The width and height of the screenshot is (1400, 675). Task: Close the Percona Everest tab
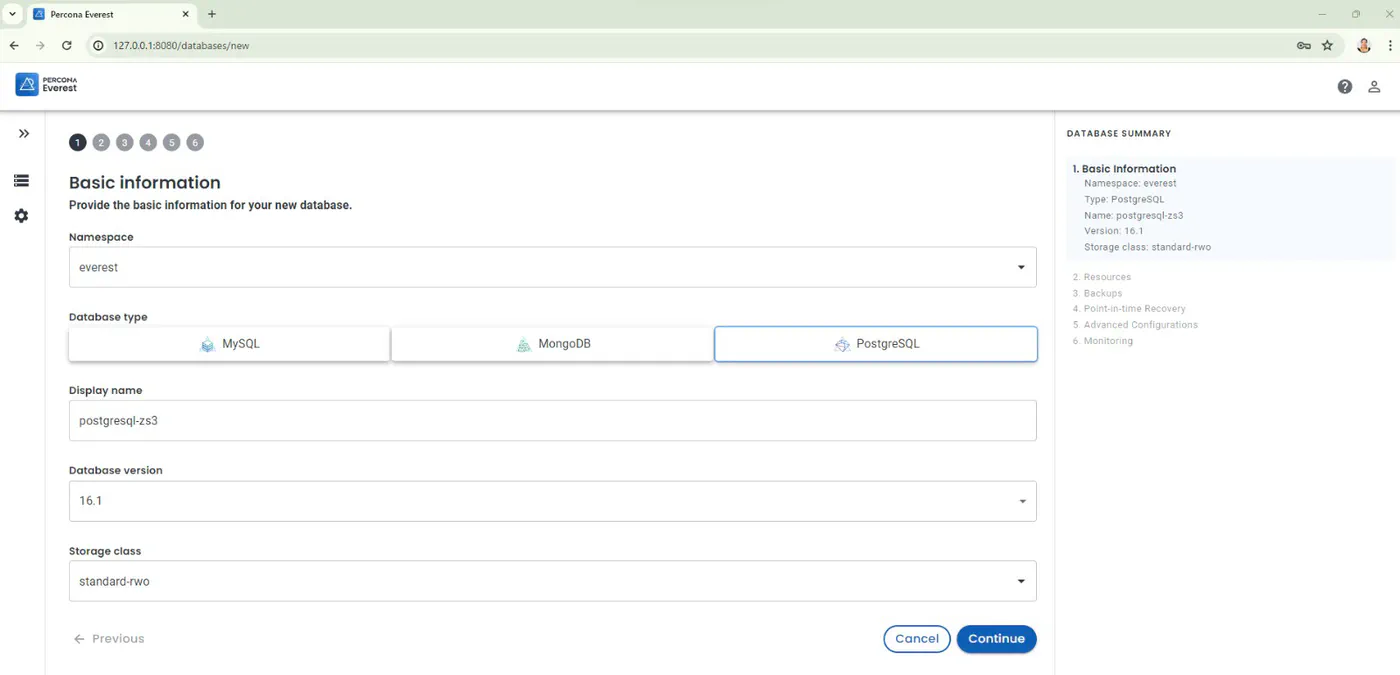click(186, 14)
